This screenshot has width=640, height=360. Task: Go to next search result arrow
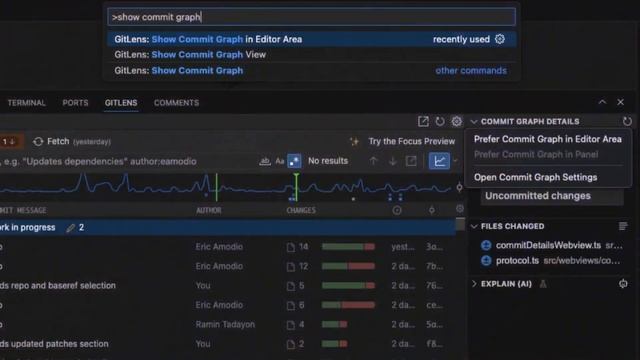392,161
